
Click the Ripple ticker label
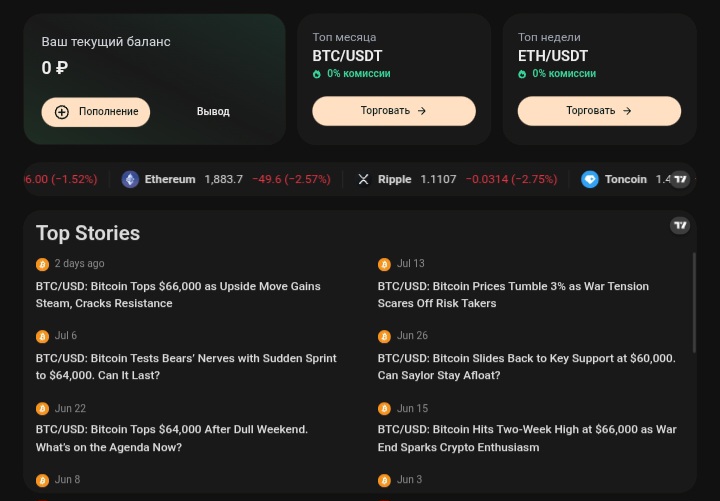pos(394,179)
